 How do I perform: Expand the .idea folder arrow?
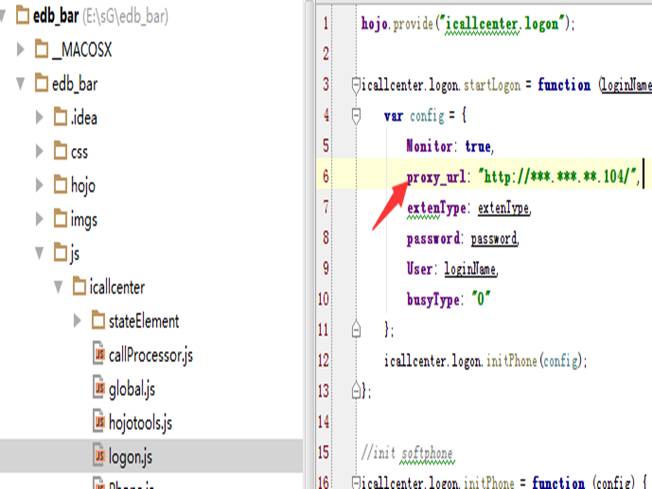[40, 117]
